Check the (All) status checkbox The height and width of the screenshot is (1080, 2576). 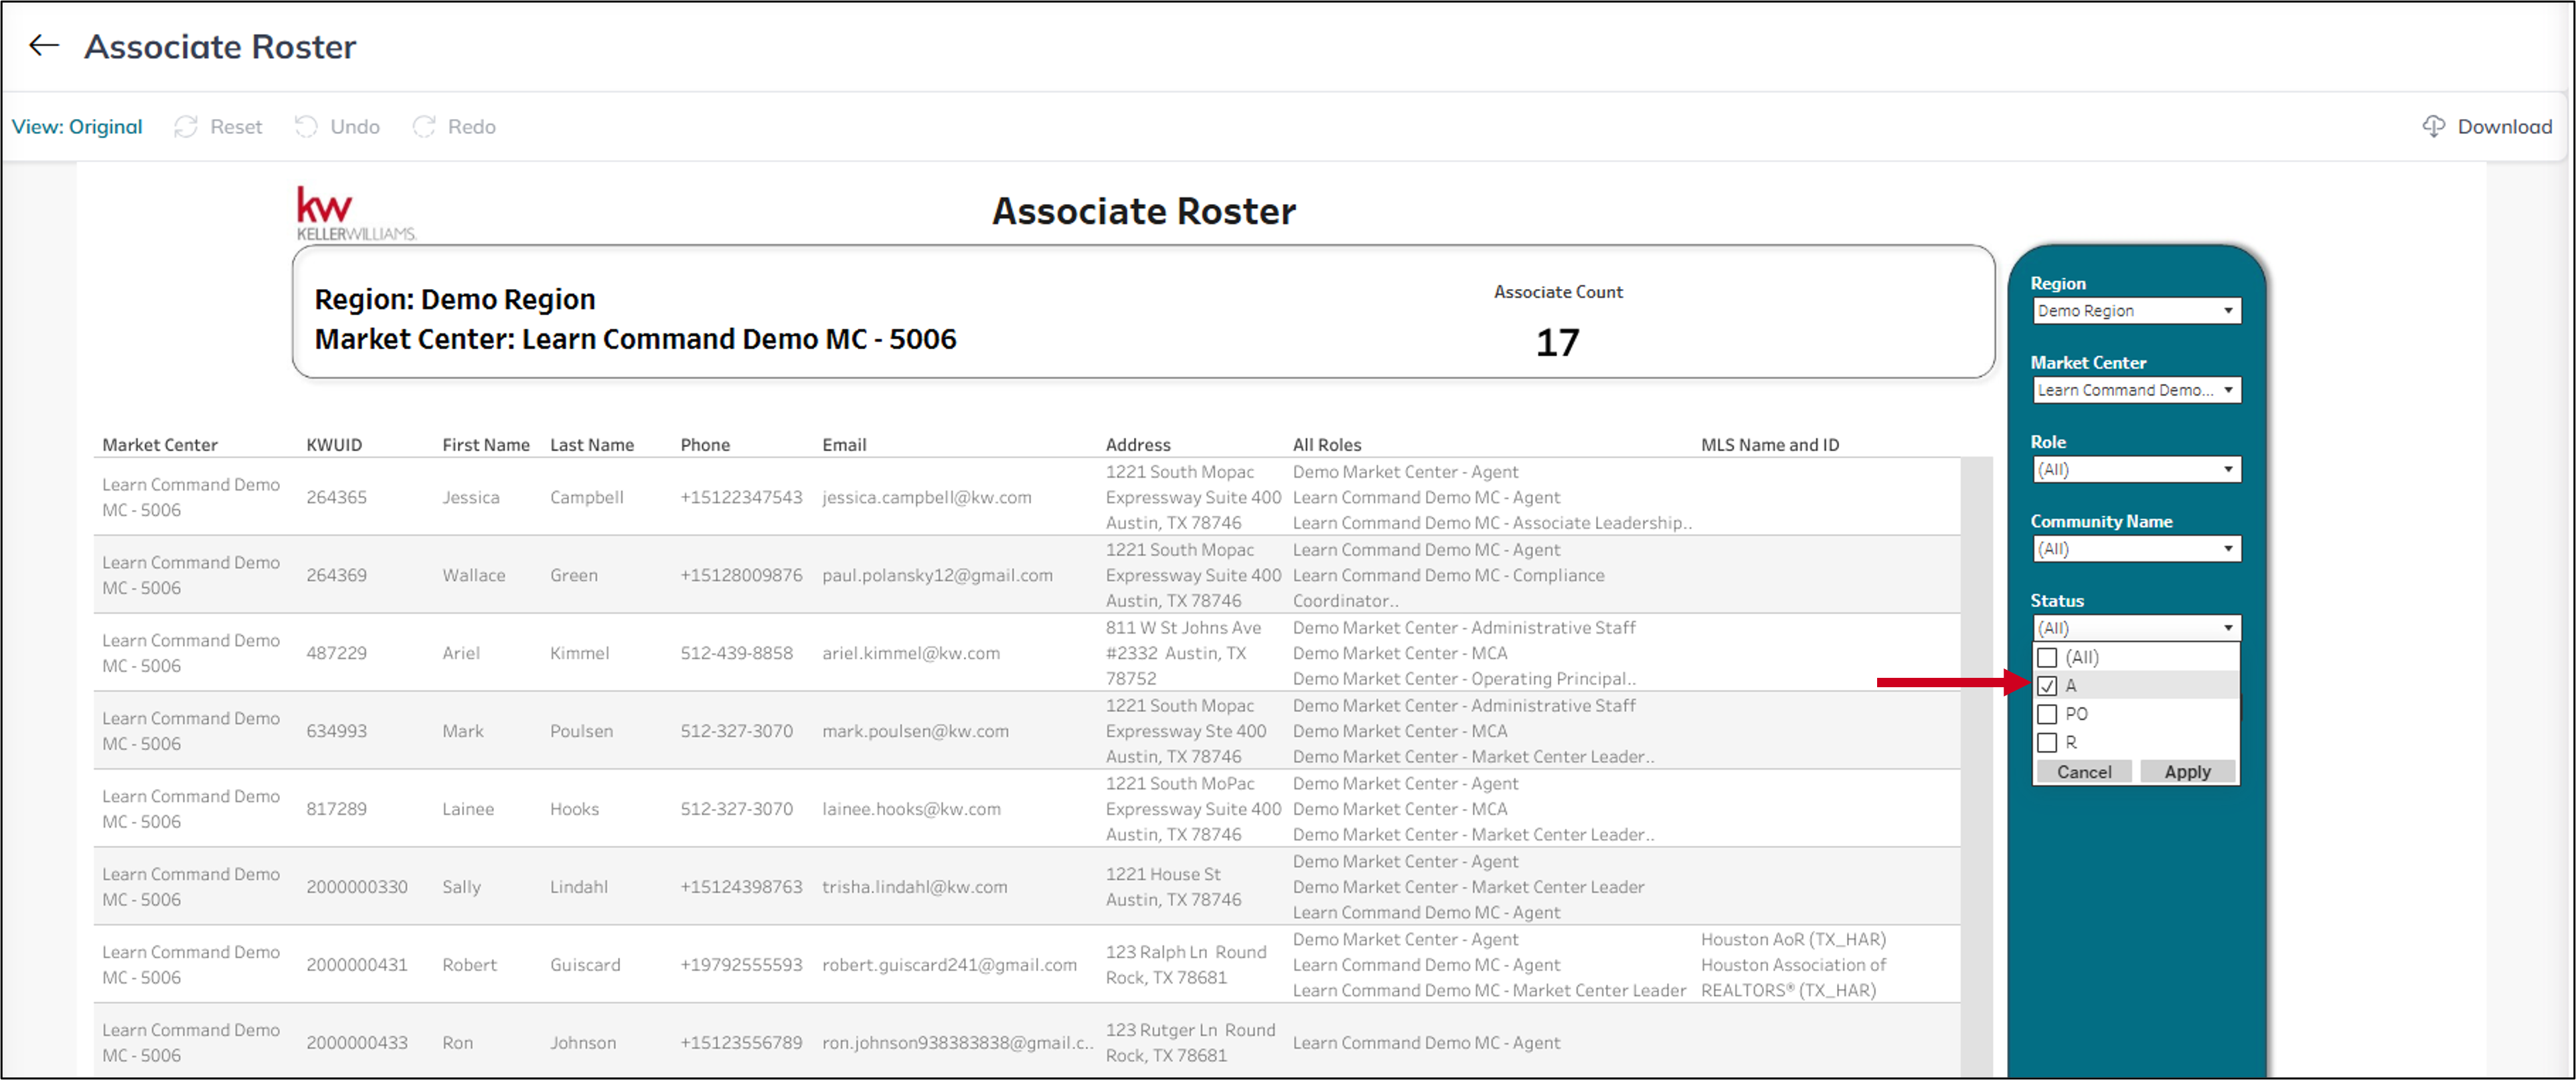pos(2047,658)
